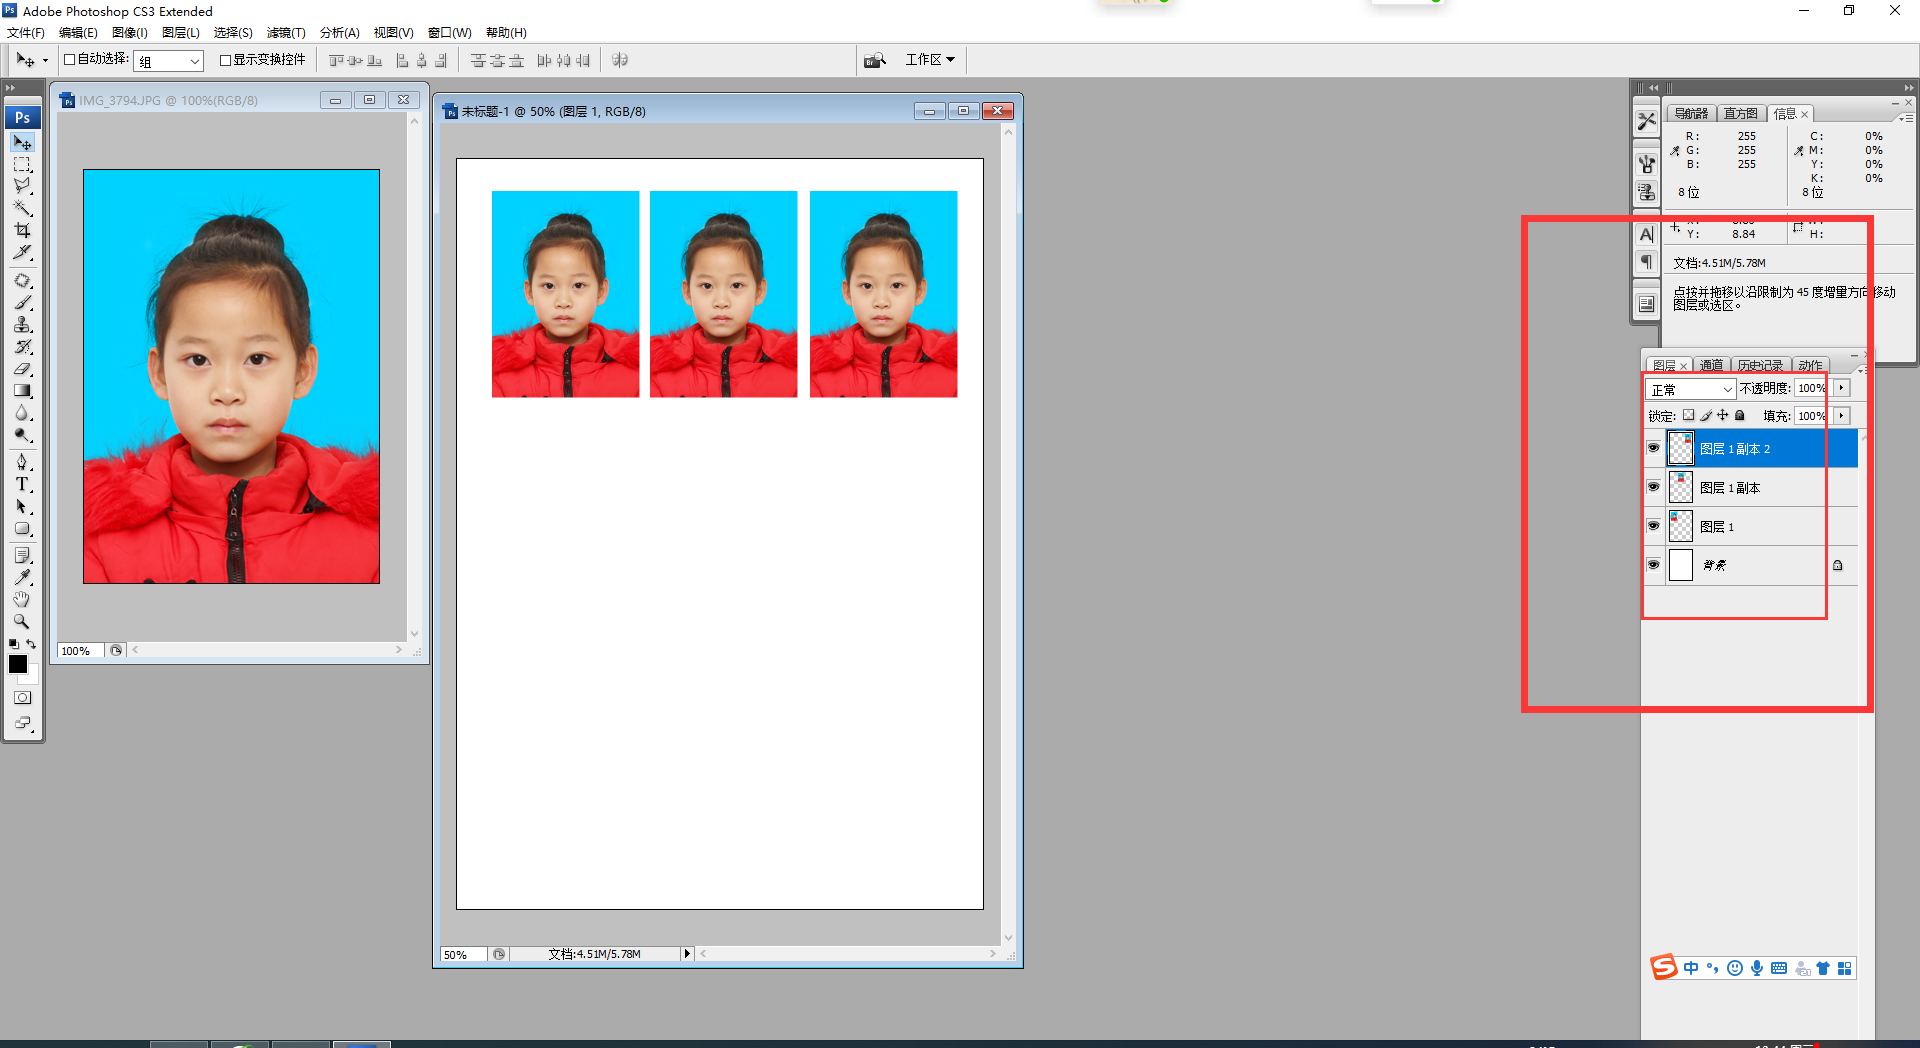Select the Brush tool
Screen dimensions: 1920x1048
[22, 303]
